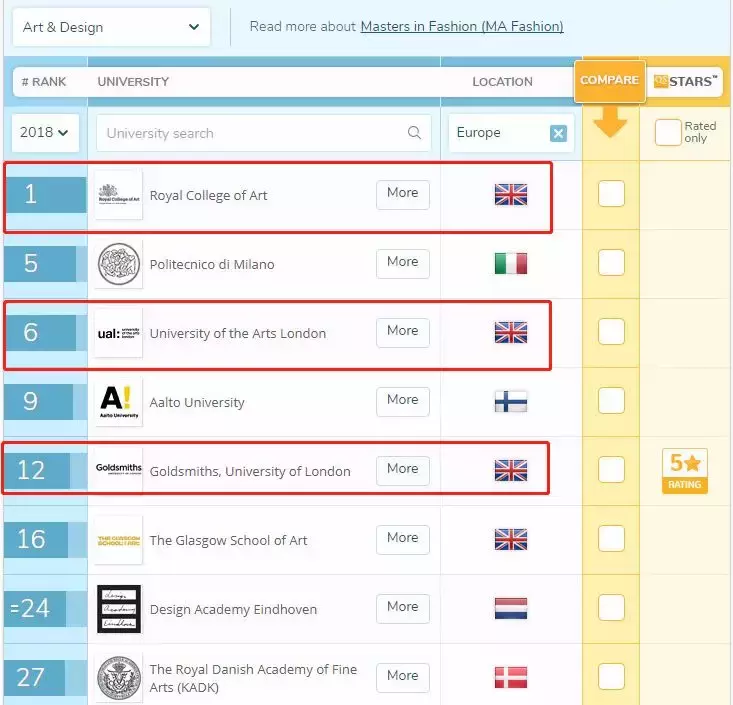Click More for Design Academy Eindhoven
This screenshot has width=733, height=705.
pos(402,609)
